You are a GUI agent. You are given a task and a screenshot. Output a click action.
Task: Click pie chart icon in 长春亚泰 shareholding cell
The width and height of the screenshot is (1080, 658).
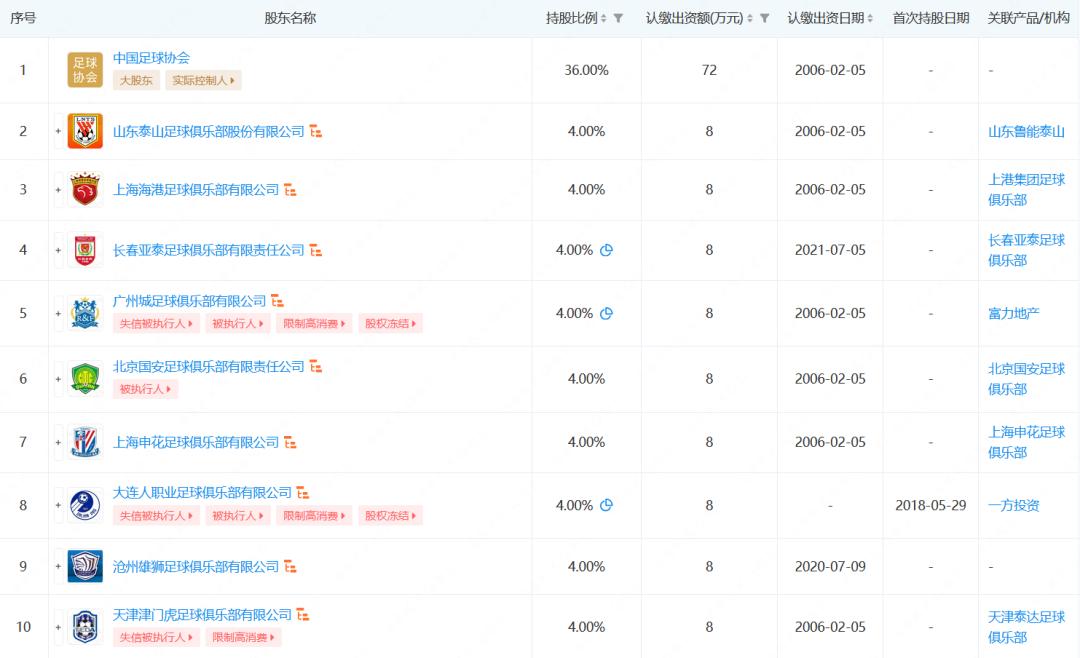click(x=606, y=250)
